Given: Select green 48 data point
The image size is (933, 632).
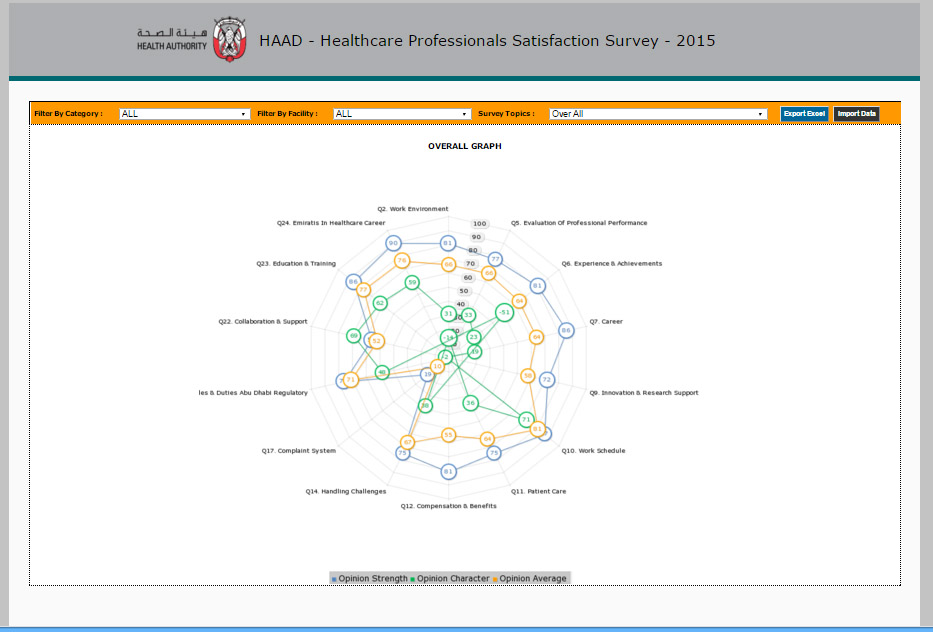Looking at the screenshot, I should (382, 373).
